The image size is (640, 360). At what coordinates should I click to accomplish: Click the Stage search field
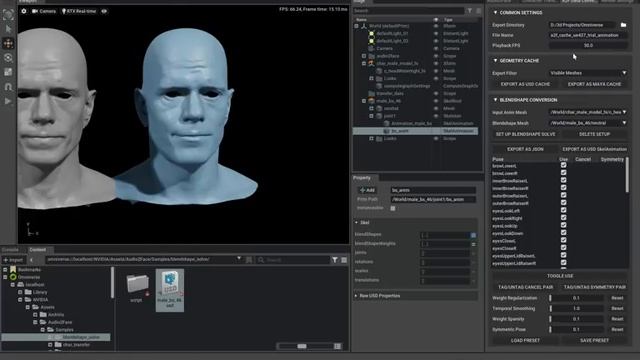point(409,11)
